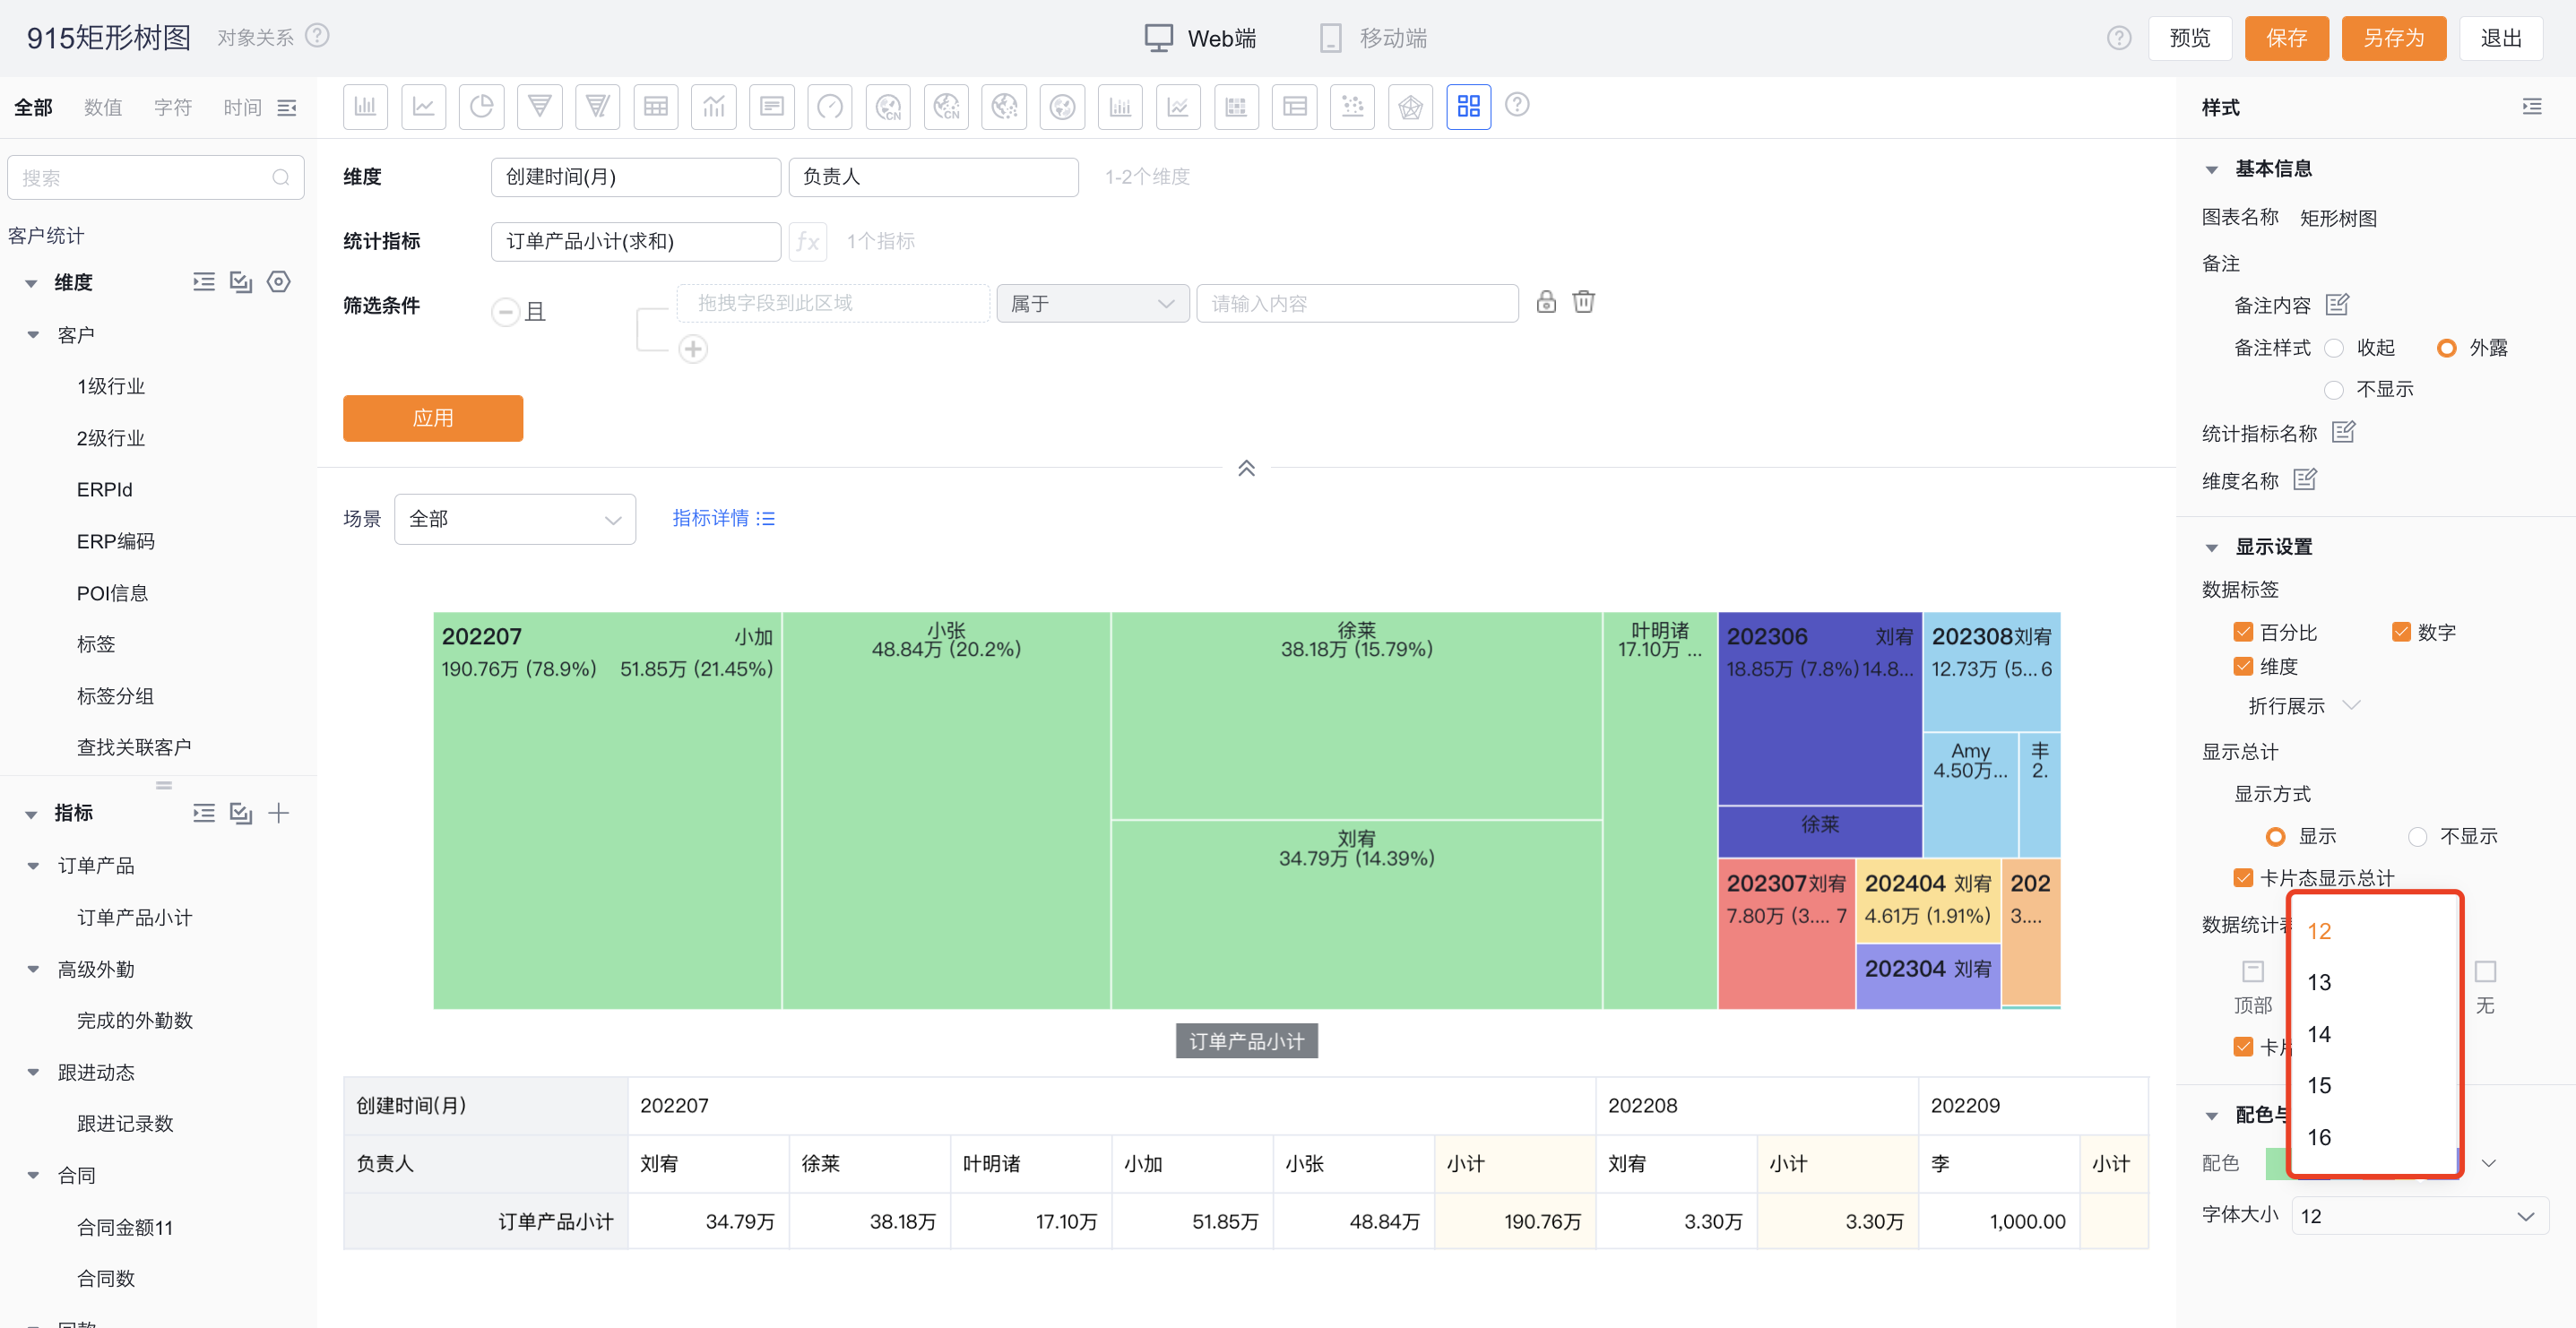Select the treemap chart type icon
2576x1328 pixels.
pyautogui.click(x=1468, y=106)
